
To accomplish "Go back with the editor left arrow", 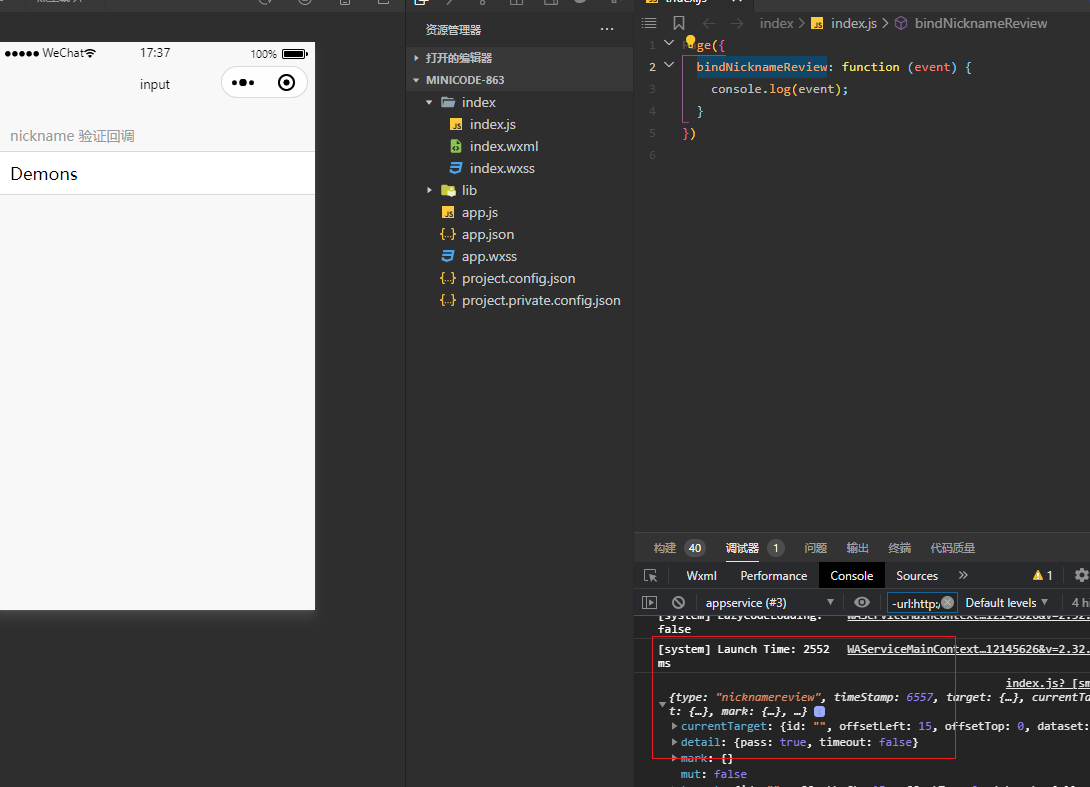I will point(708,24).
